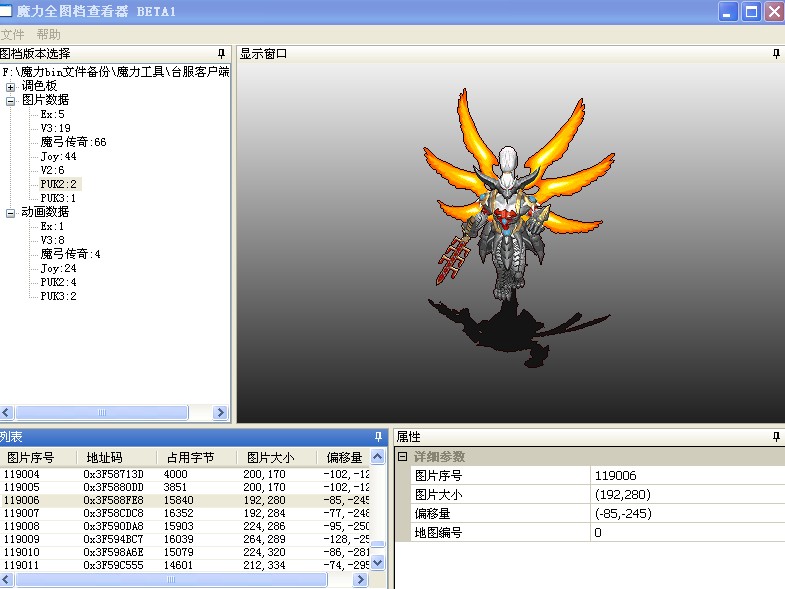Select Joy:24 under 动画数据
Image resolution: width=785 pixels, height=589 pixels.
[58, 268]
